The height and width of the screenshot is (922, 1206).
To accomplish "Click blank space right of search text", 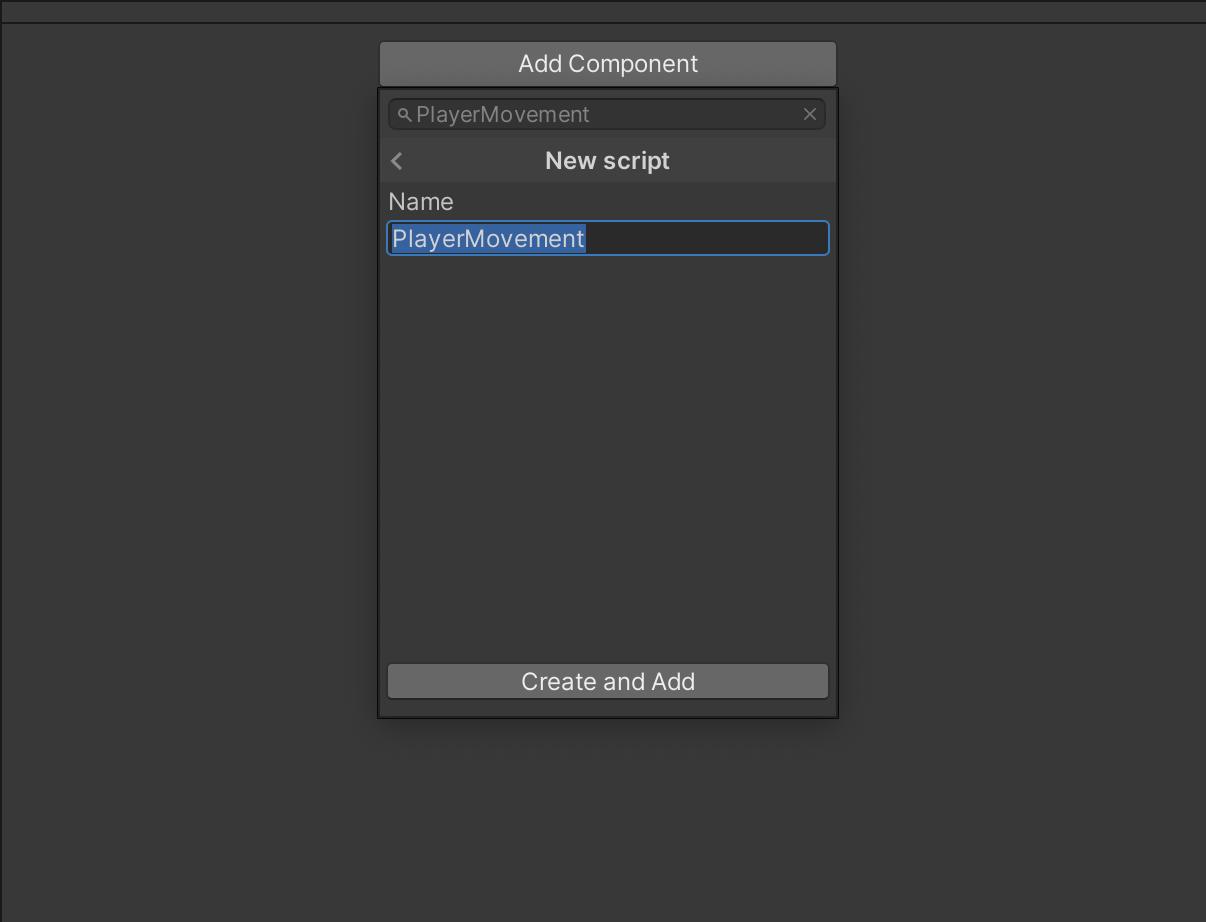I will (x=700, y=115).
